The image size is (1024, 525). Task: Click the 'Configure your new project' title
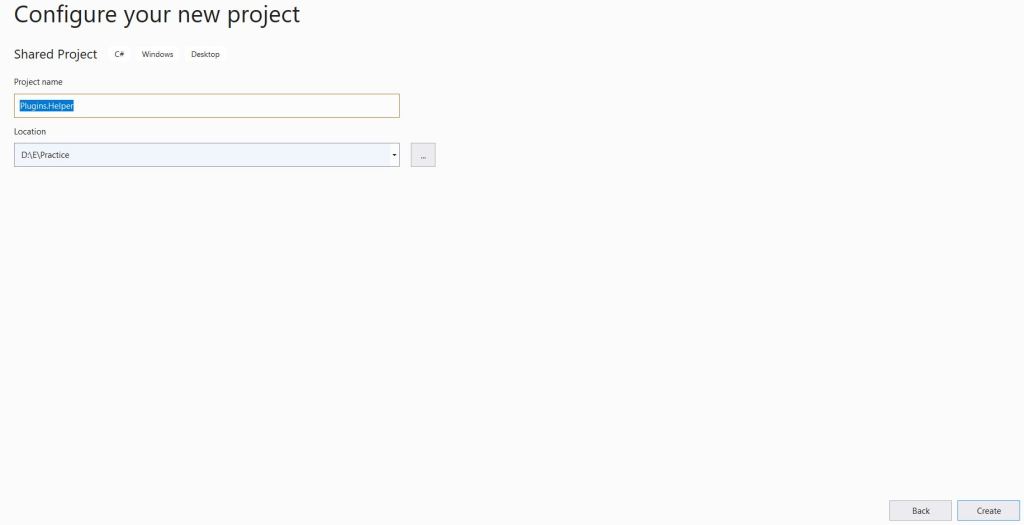[x=157, y=15]
